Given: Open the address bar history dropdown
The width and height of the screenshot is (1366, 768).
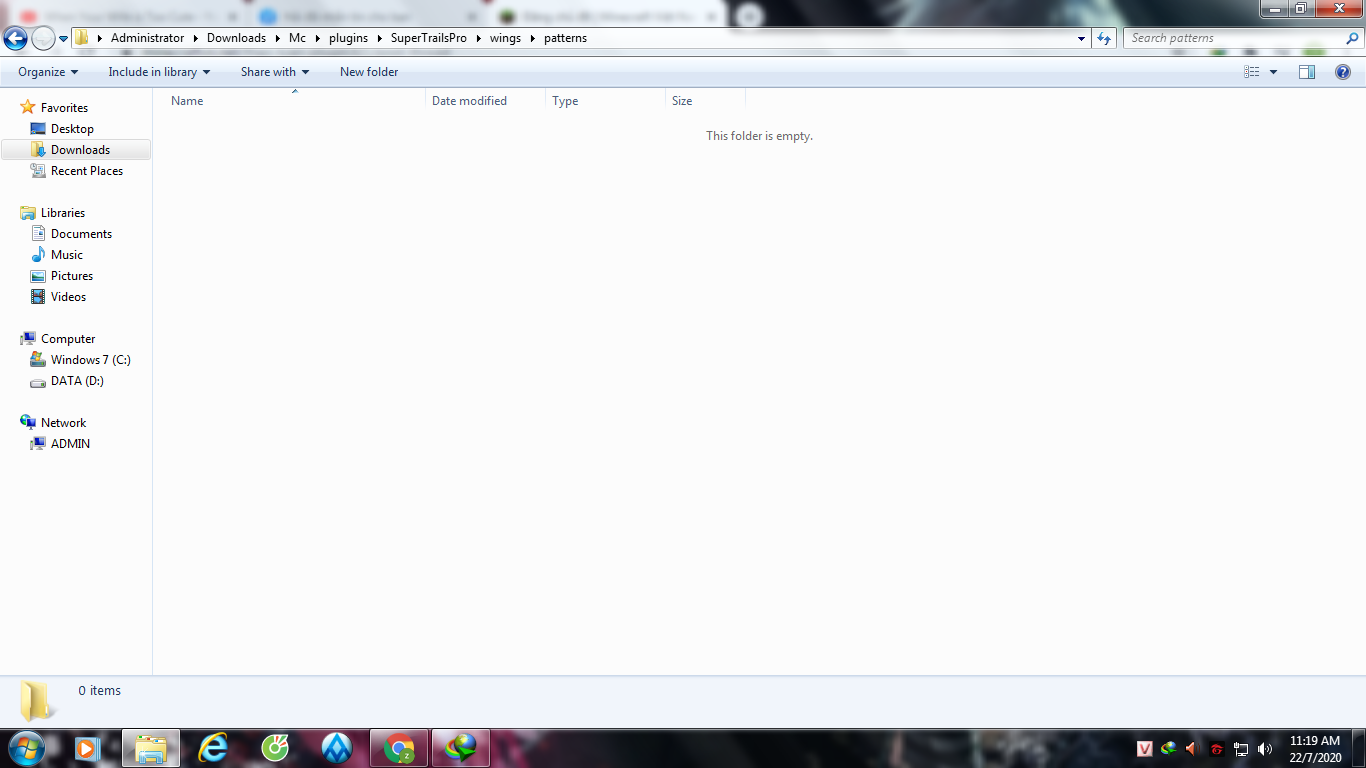Looking at the screenshot, I should (x=1081, y=38).
